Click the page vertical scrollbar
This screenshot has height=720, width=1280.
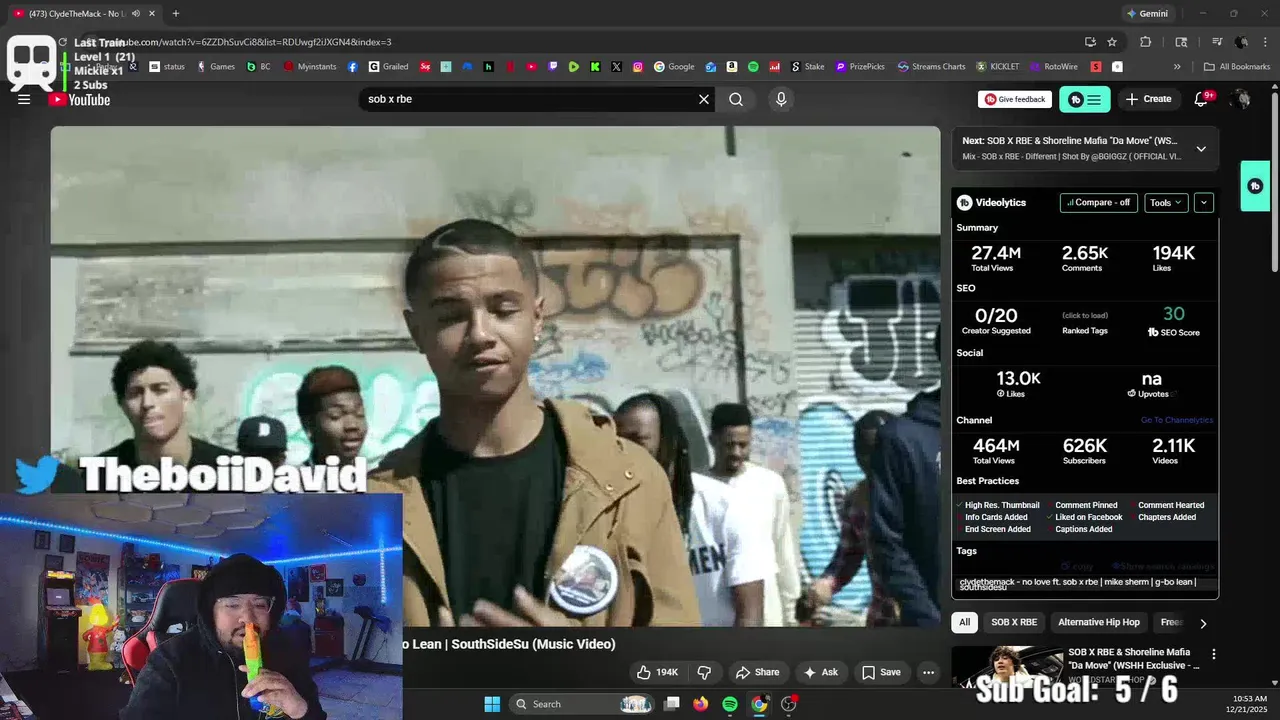(x=1274, y=180)
